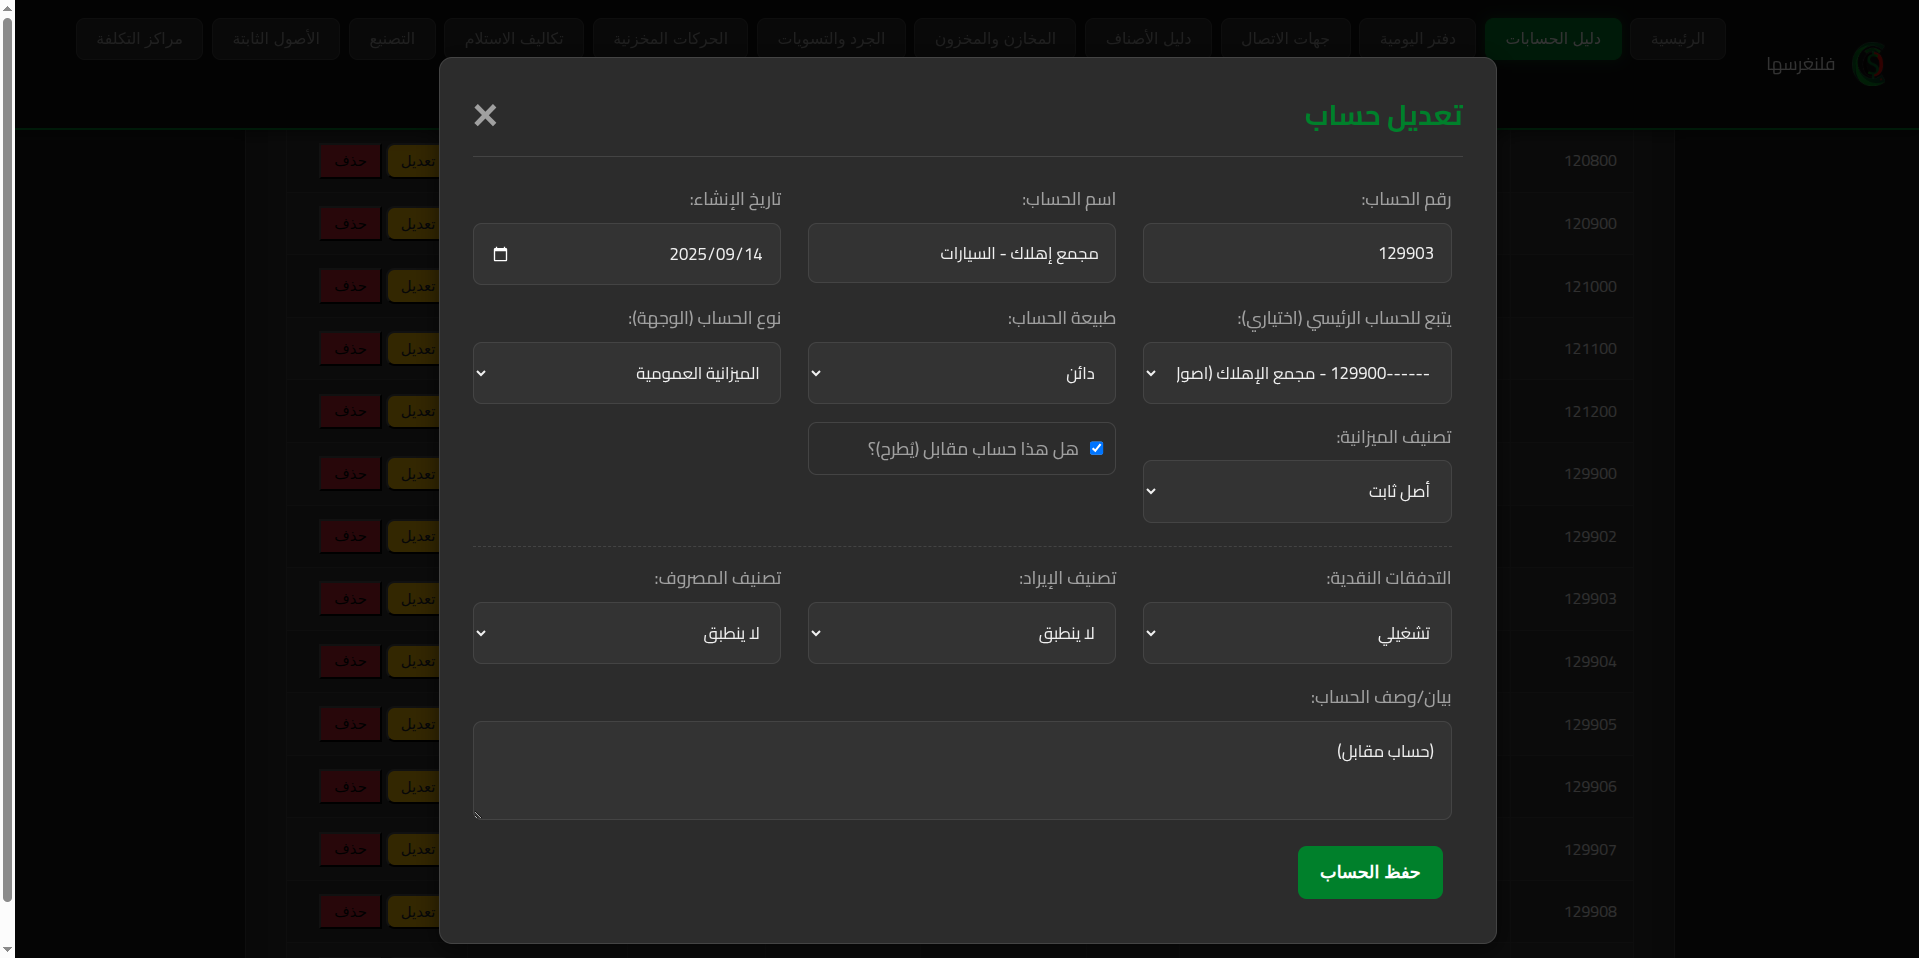
Task: Open the expense classification dropdown
Action: click(x=626, y=633)
